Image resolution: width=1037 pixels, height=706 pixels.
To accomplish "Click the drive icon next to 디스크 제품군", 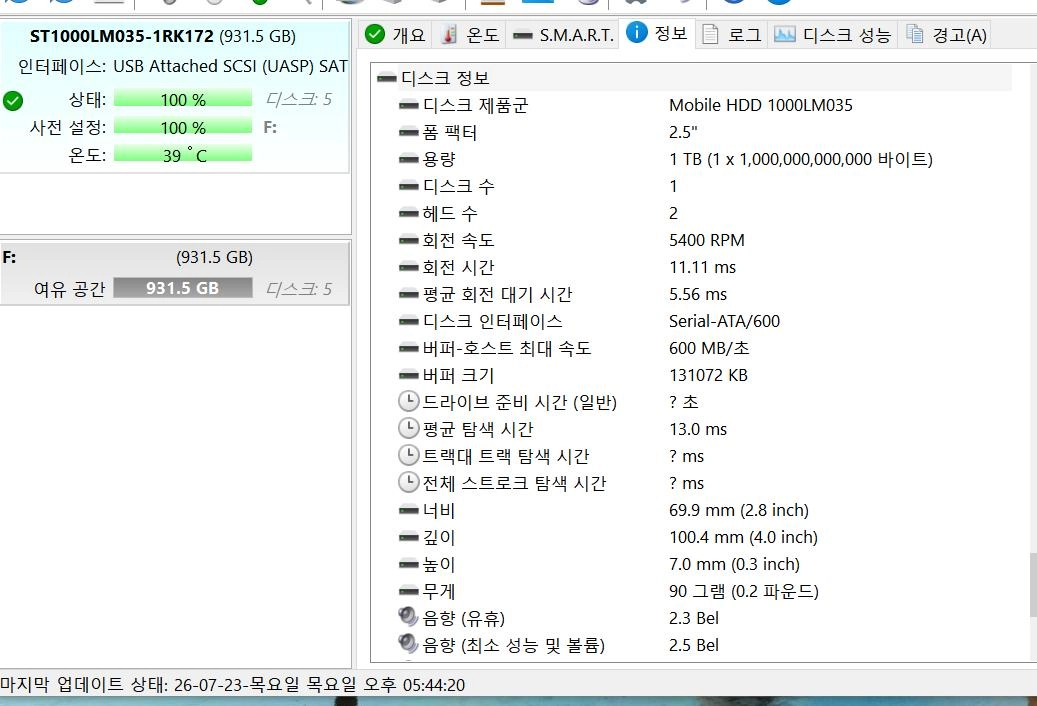I will click(408, 105).
